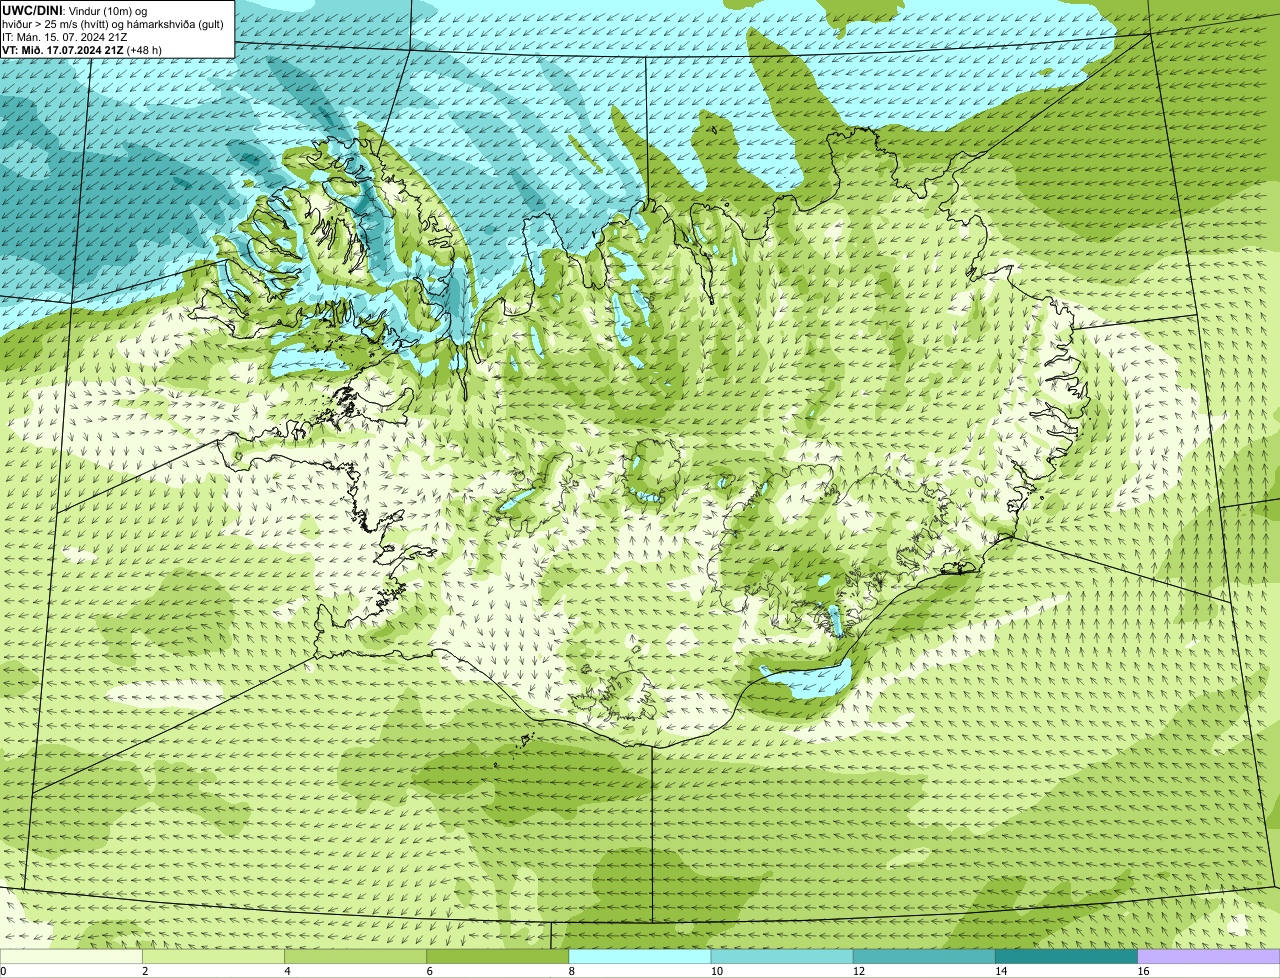Click the title line "UWC/DINI: Vindur (10m) og"
This screenshot has width=1280, height=978.
click(75, 10)
